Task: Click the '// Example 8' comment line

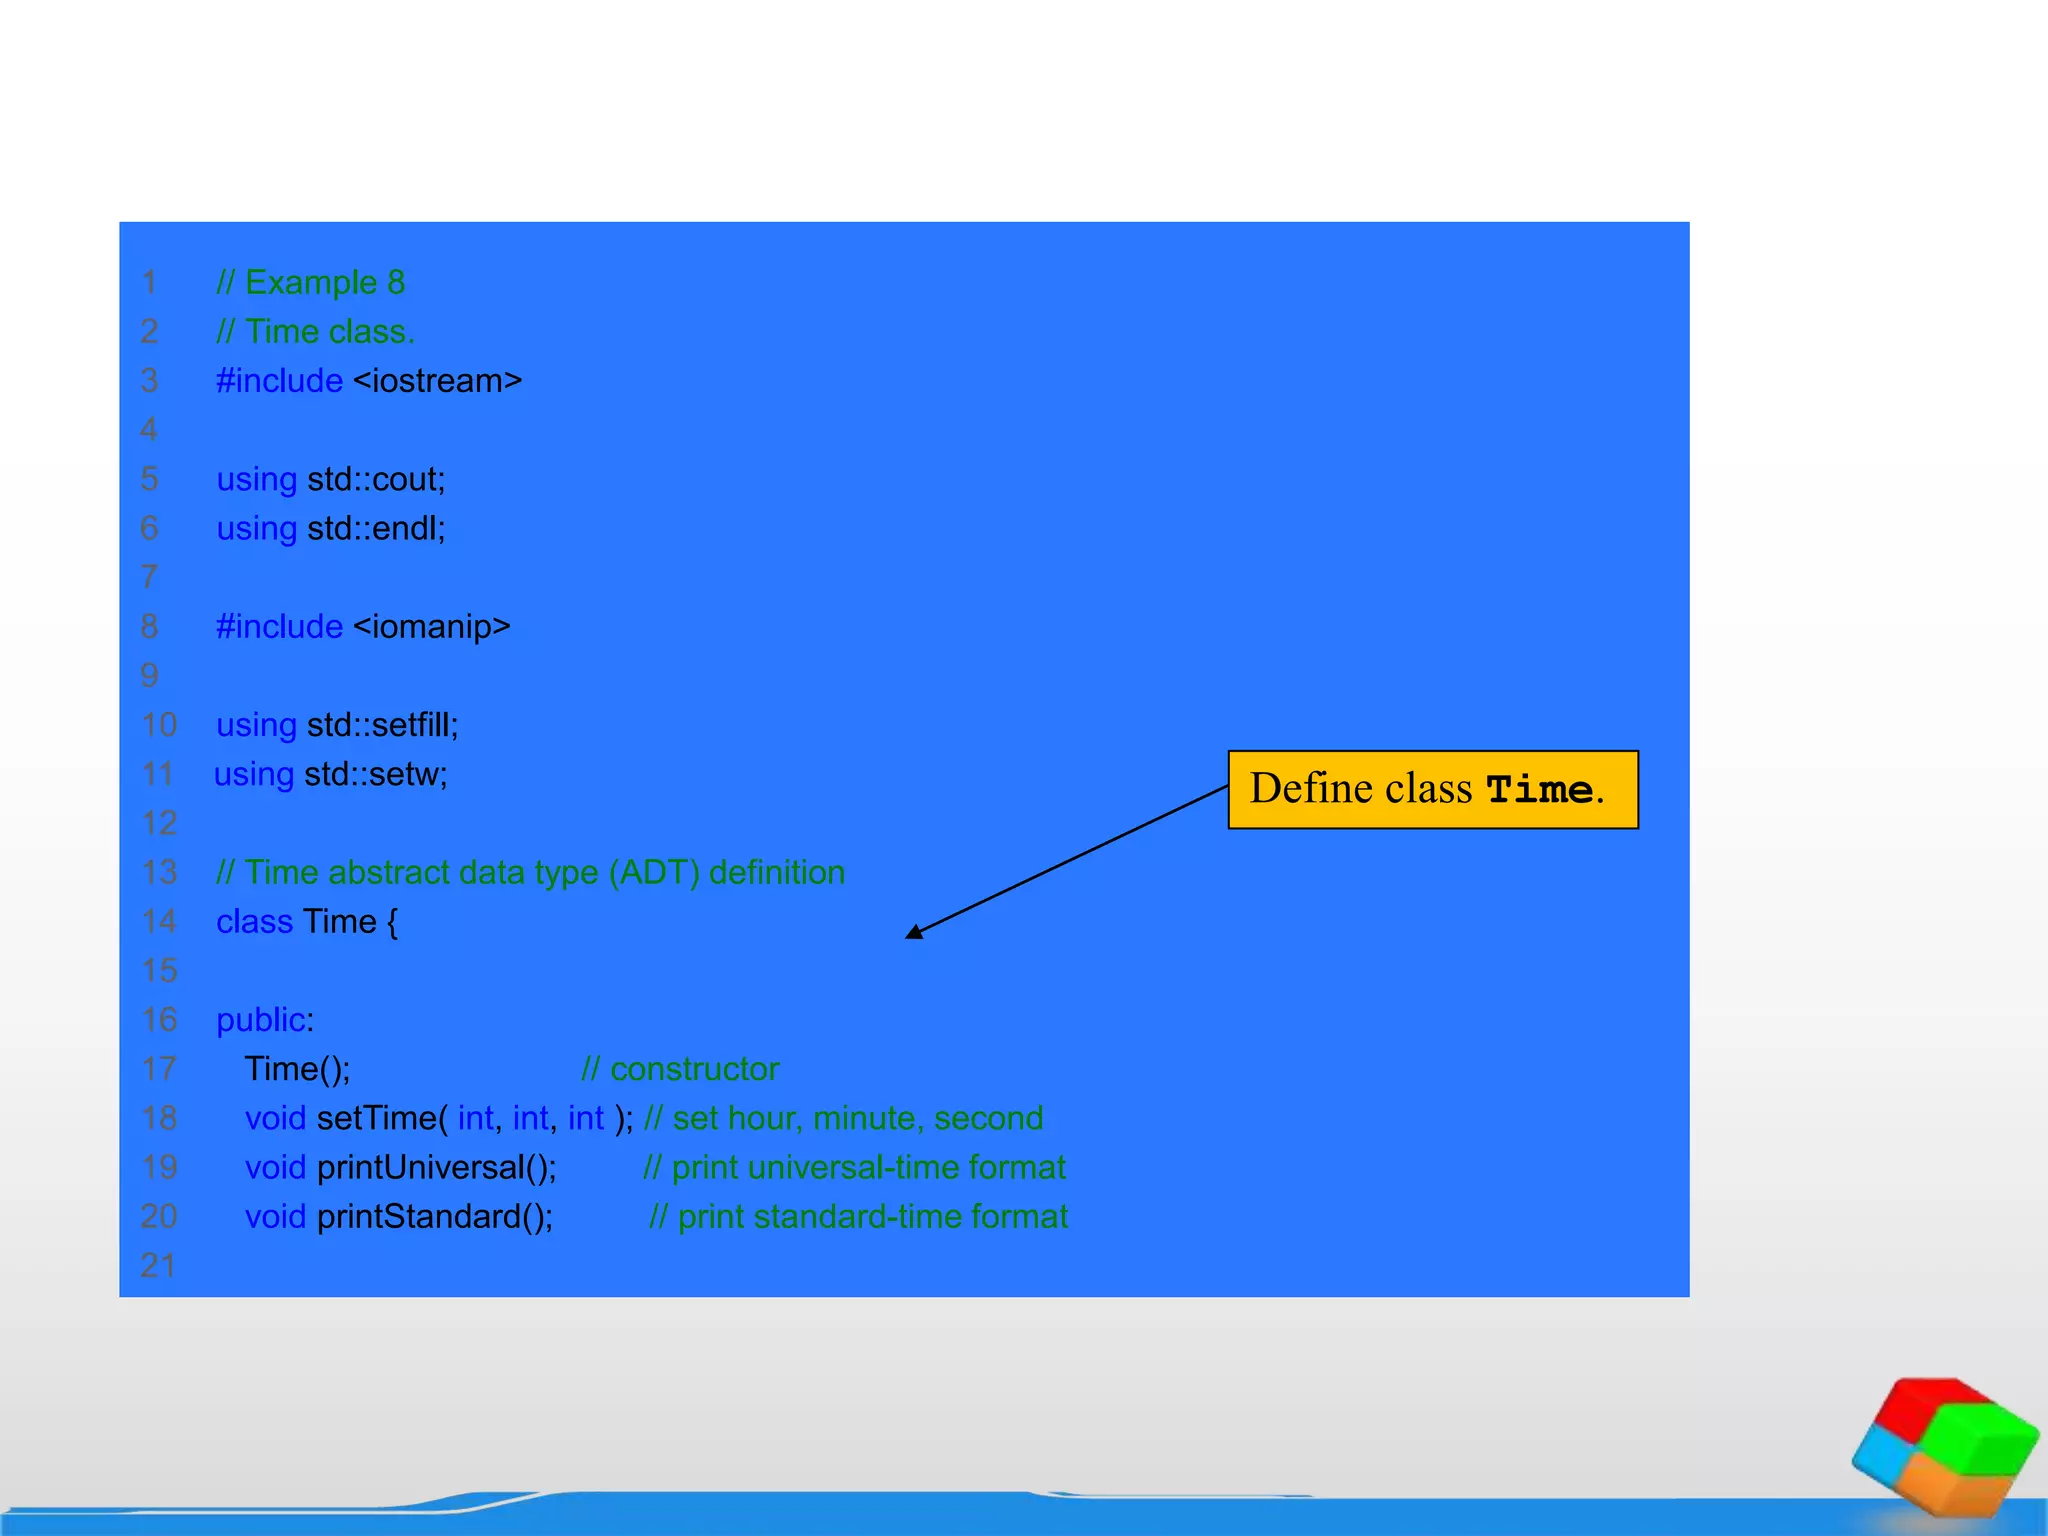Action: pos(311,283)
